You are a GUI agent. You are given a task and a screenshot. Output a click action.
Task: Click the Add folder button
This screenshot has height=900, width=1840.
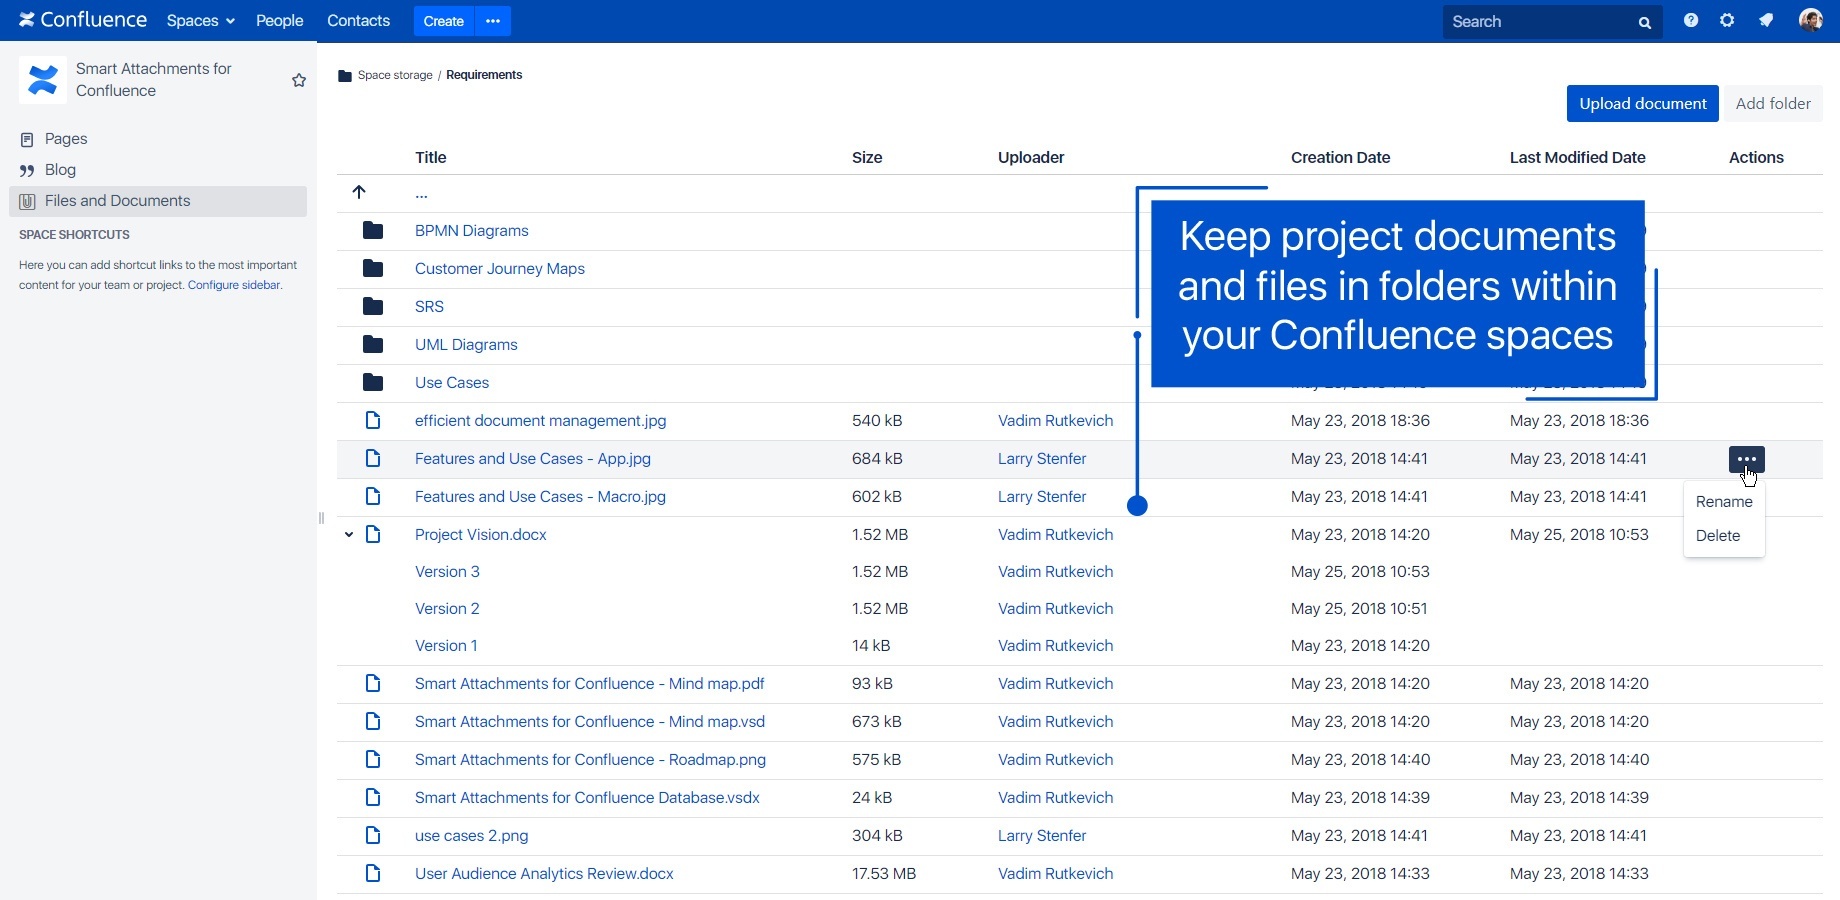tap(1772, 104)
